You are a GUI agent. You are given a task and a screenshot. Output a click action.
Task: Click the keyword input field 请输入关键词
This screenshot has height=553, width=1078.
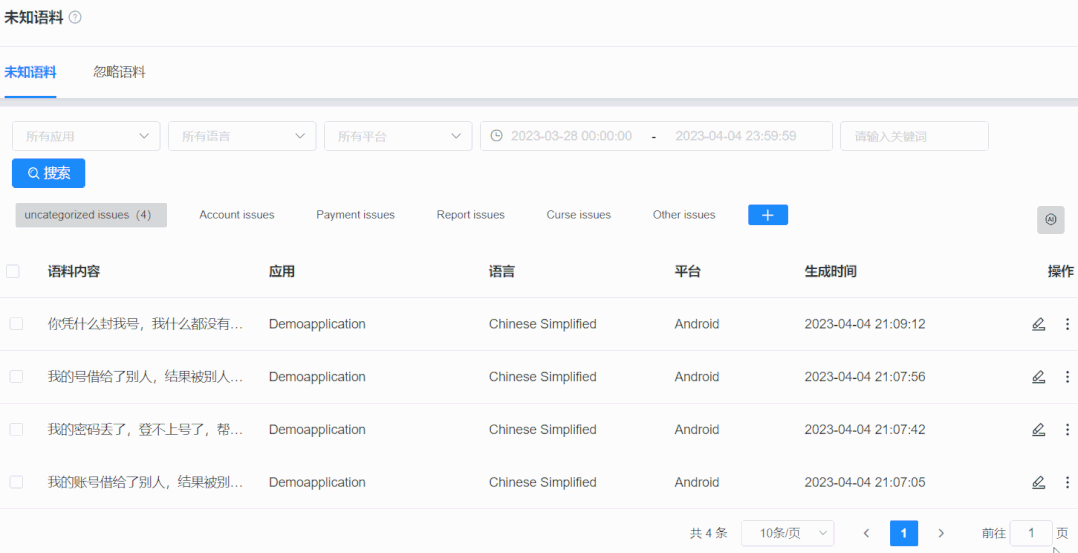pos(914,136)
